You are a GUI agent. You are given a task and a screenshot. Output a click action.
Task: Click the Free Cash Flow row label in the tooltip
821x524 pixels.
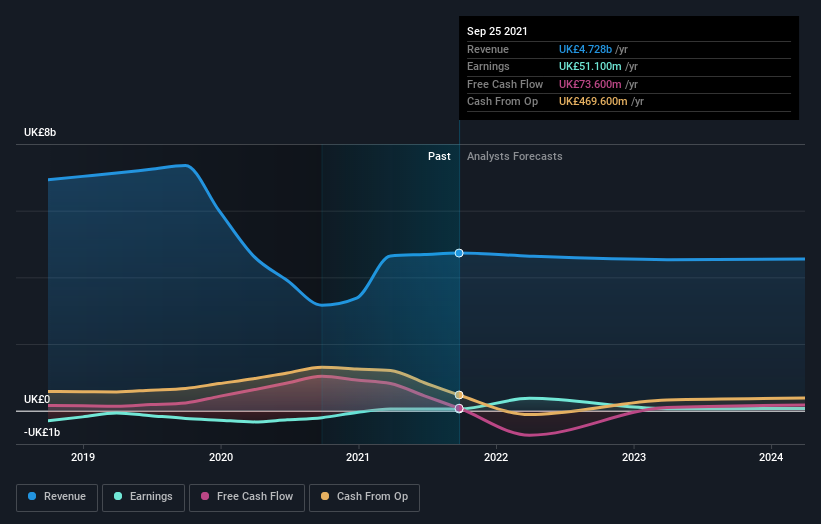(505, 84)
